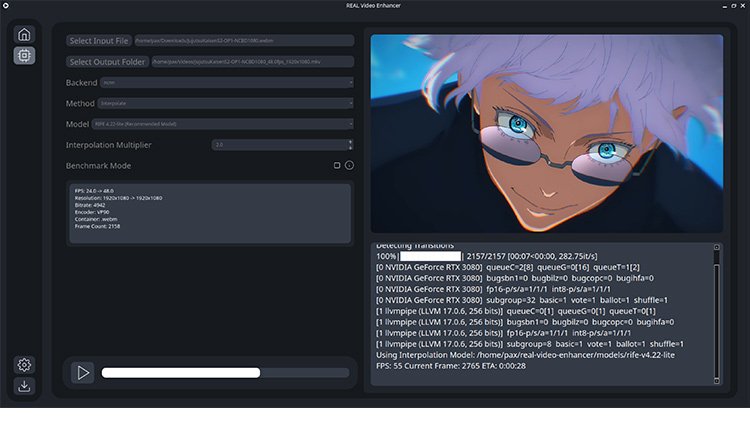Minimize the REAL Video Enhancer window

pos(725,6)
